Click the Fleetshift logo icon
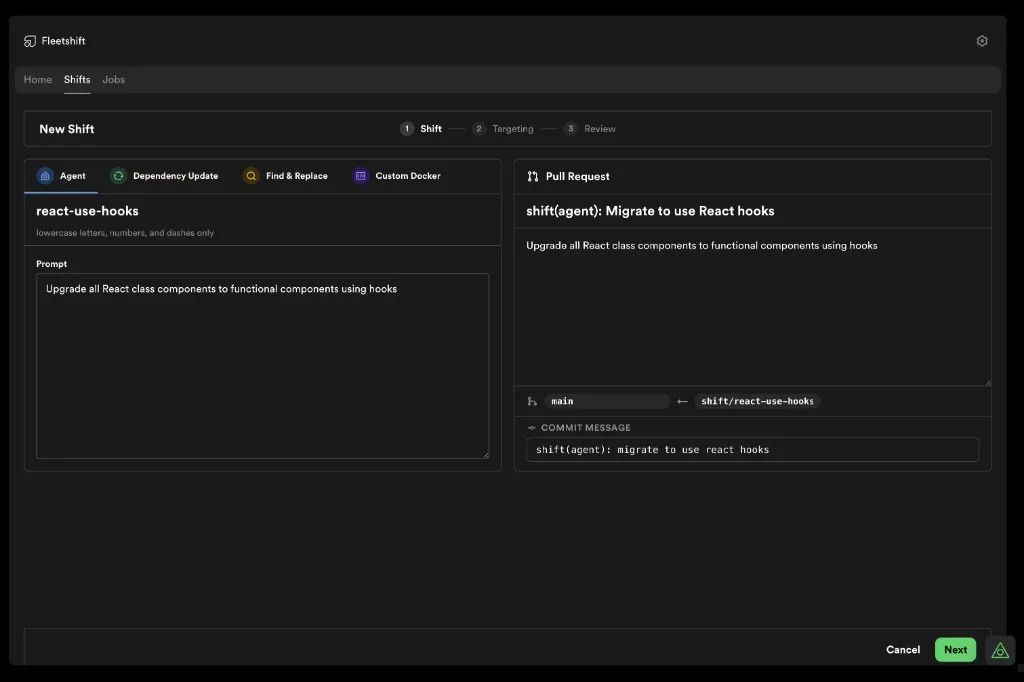 (30, 41)
